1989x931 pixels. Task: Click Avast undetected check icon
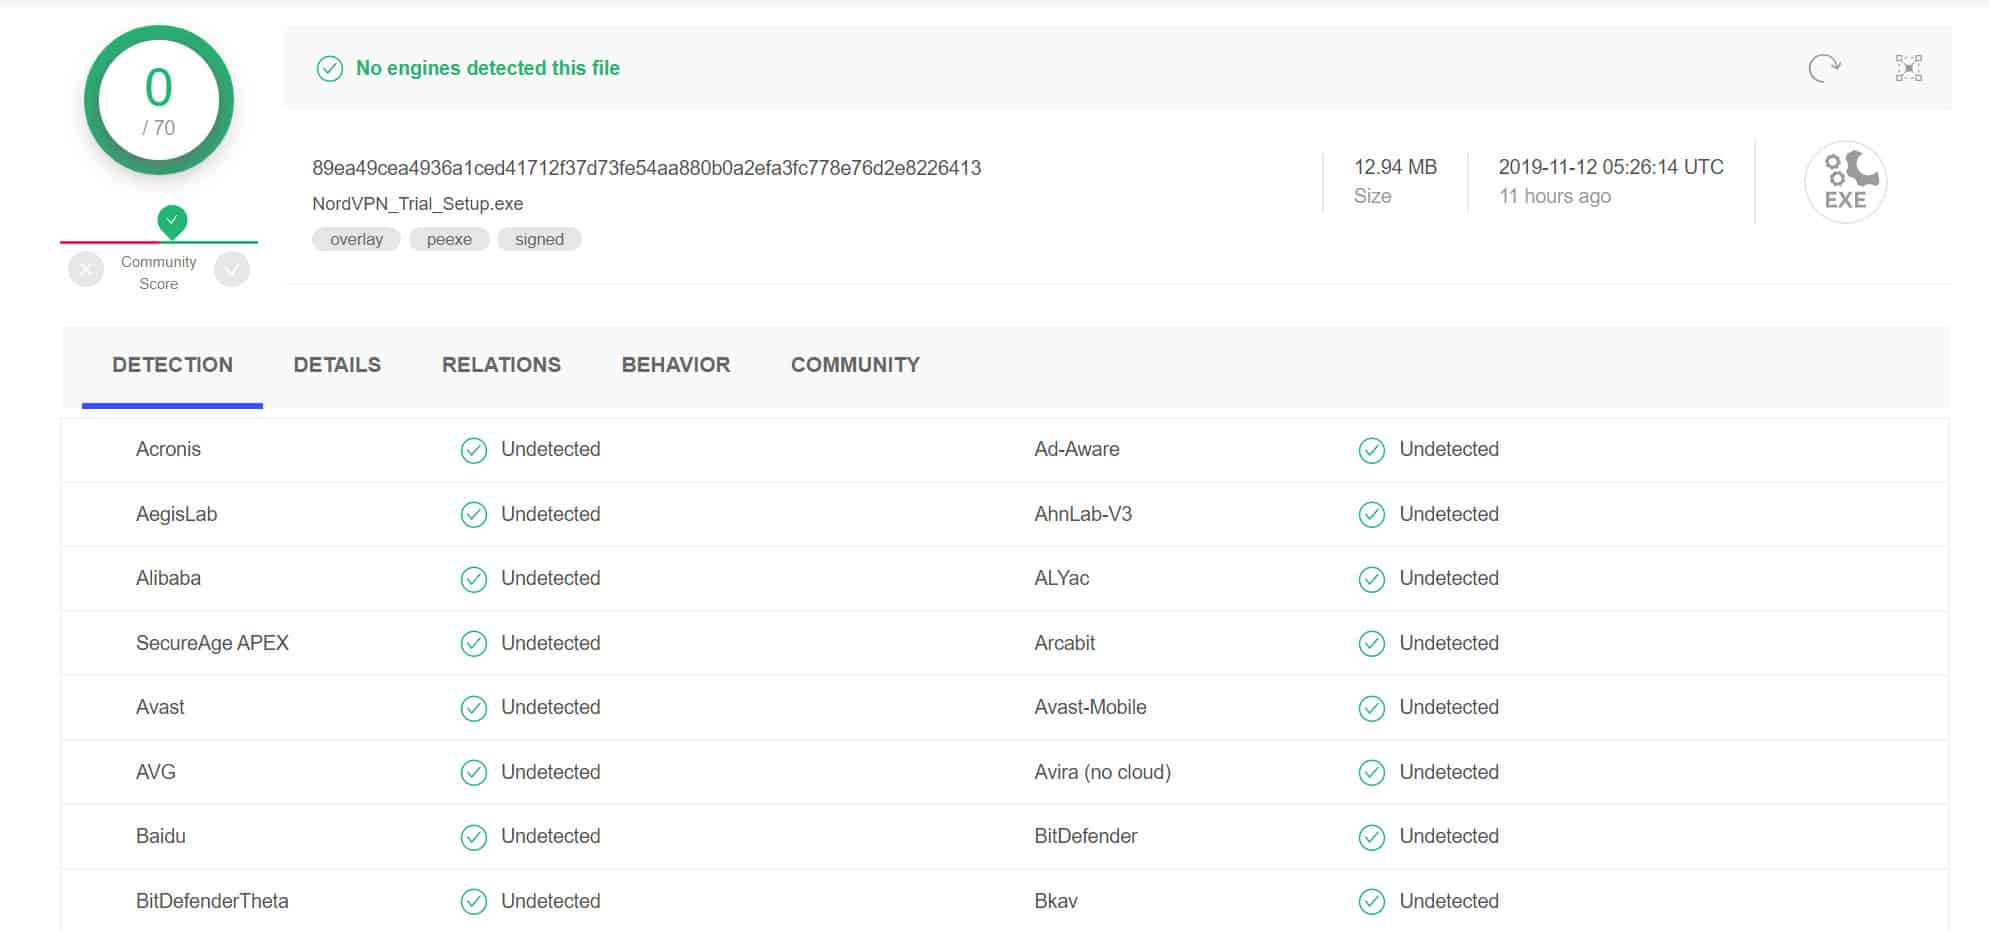pos(473,708)
